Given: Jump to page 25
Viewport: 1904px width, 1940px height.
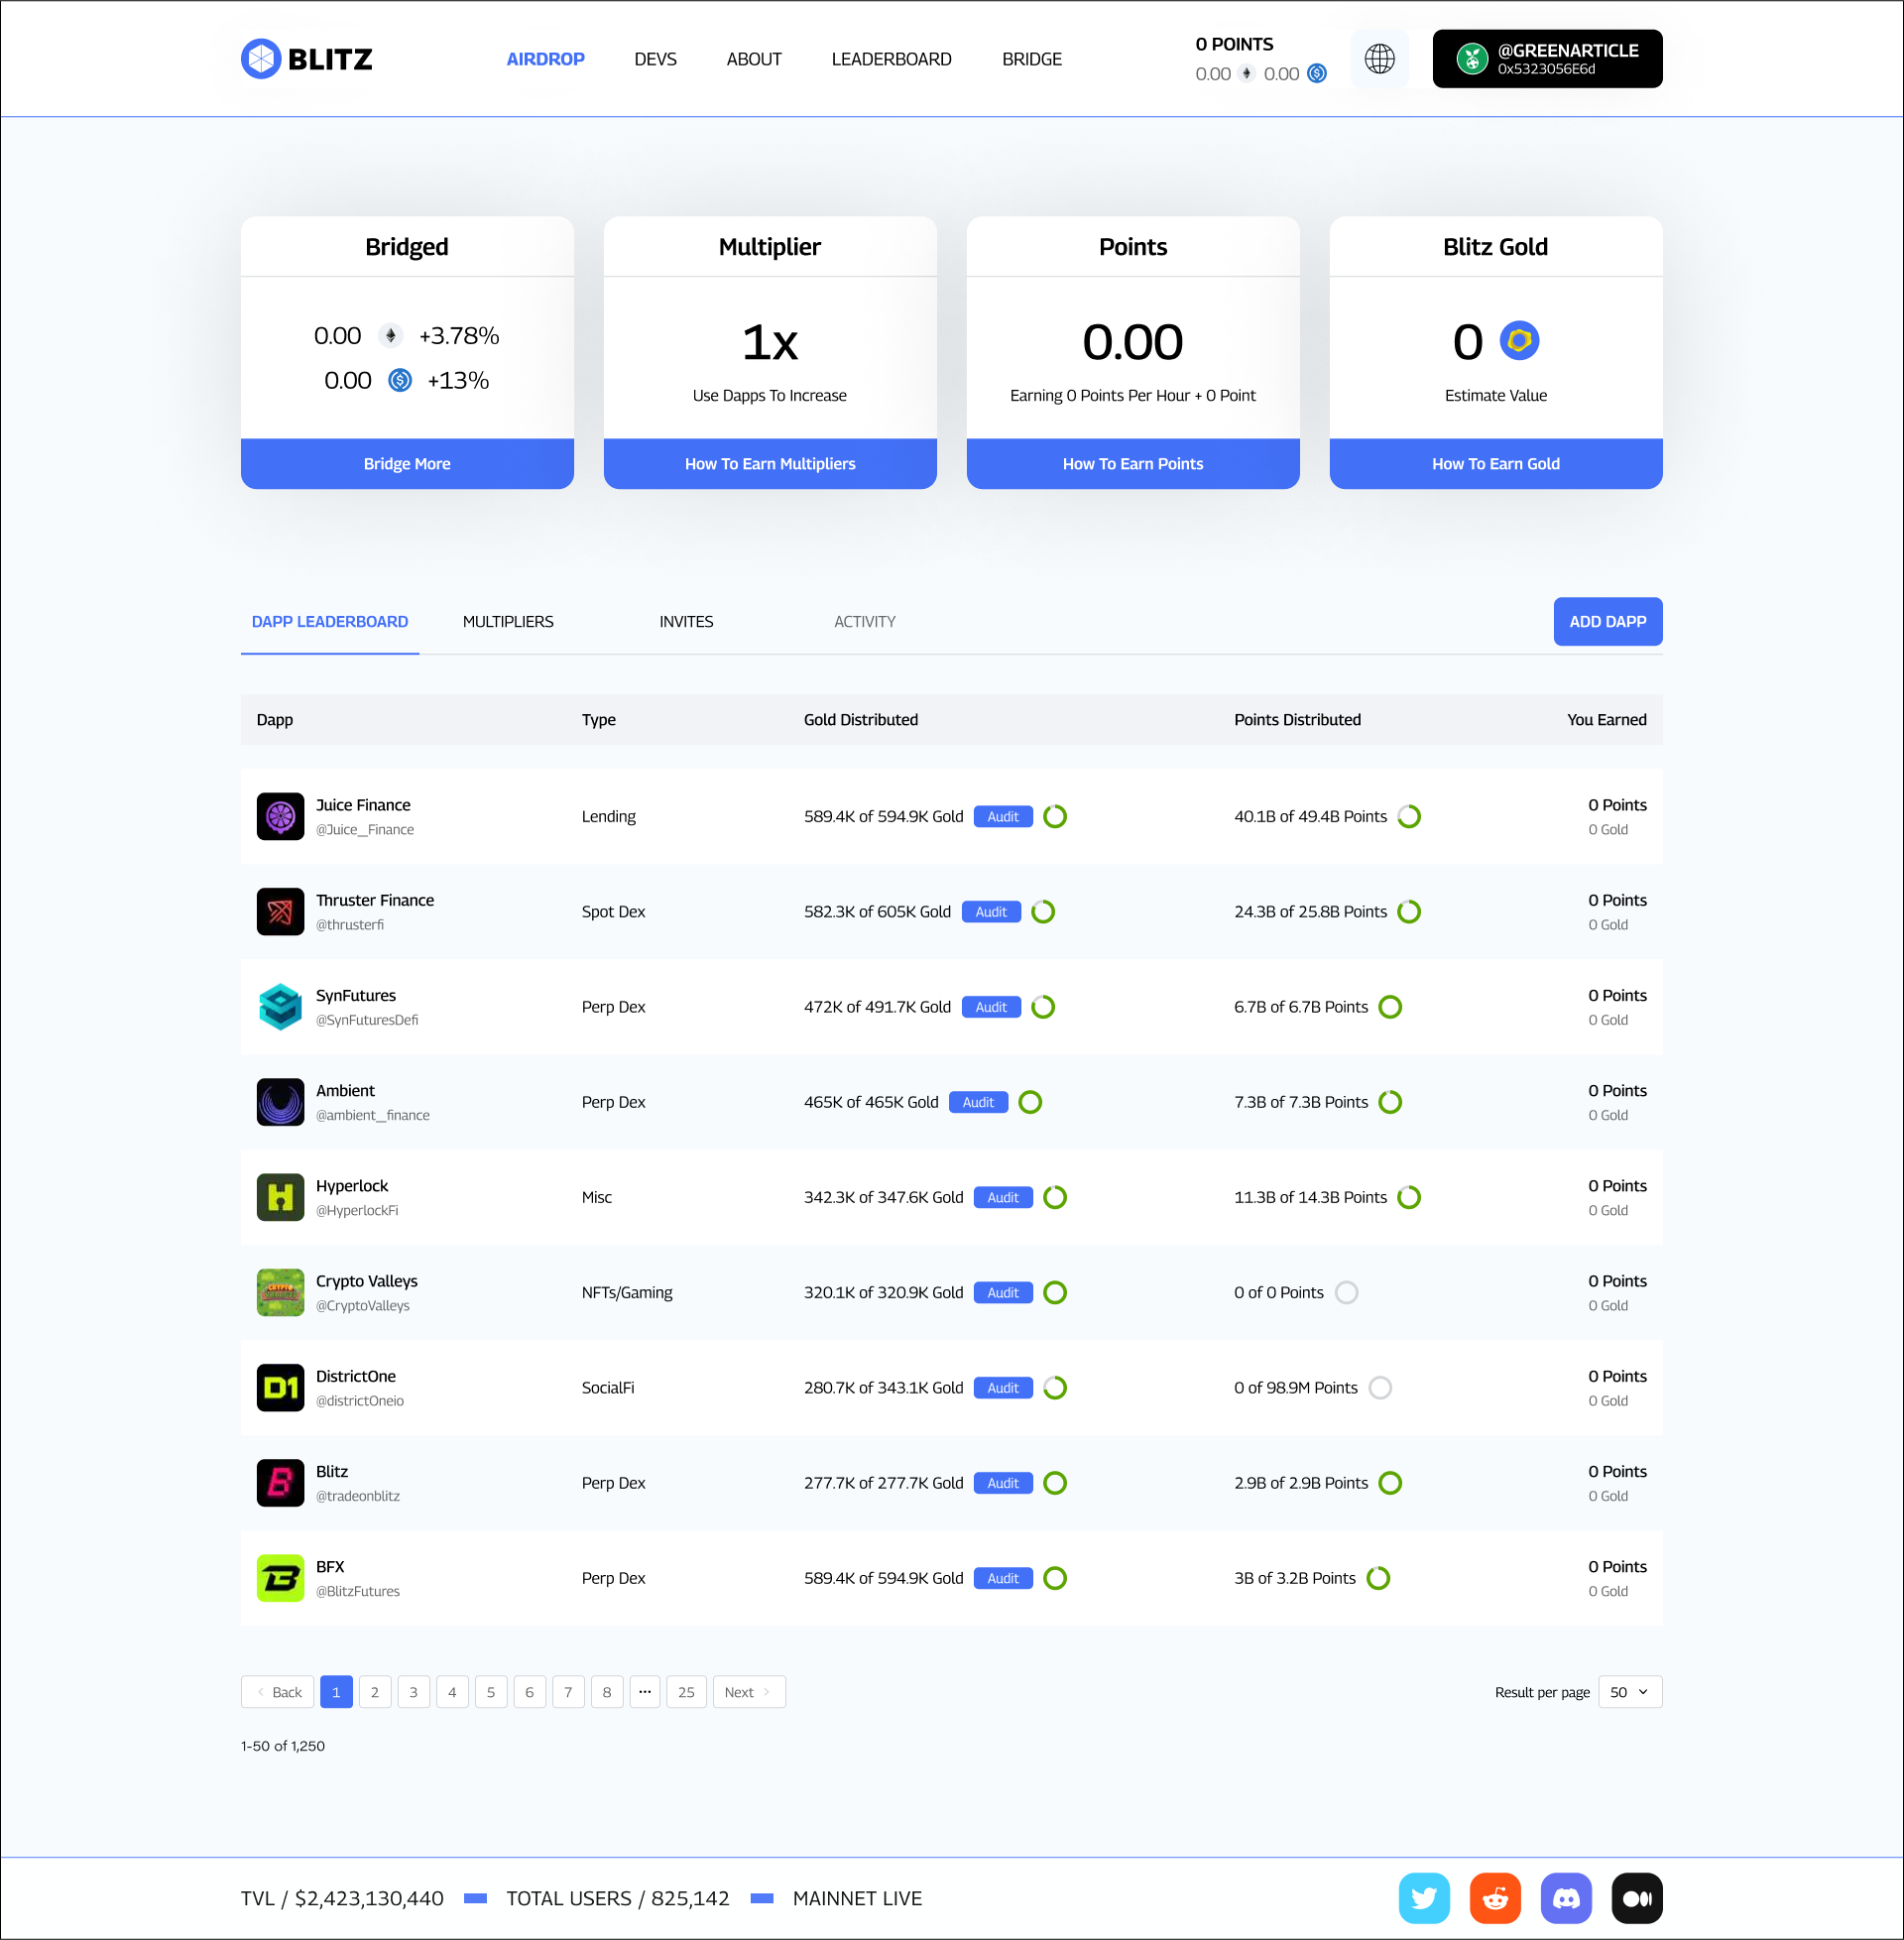Looking at the screenshot, I should 686,1692.
